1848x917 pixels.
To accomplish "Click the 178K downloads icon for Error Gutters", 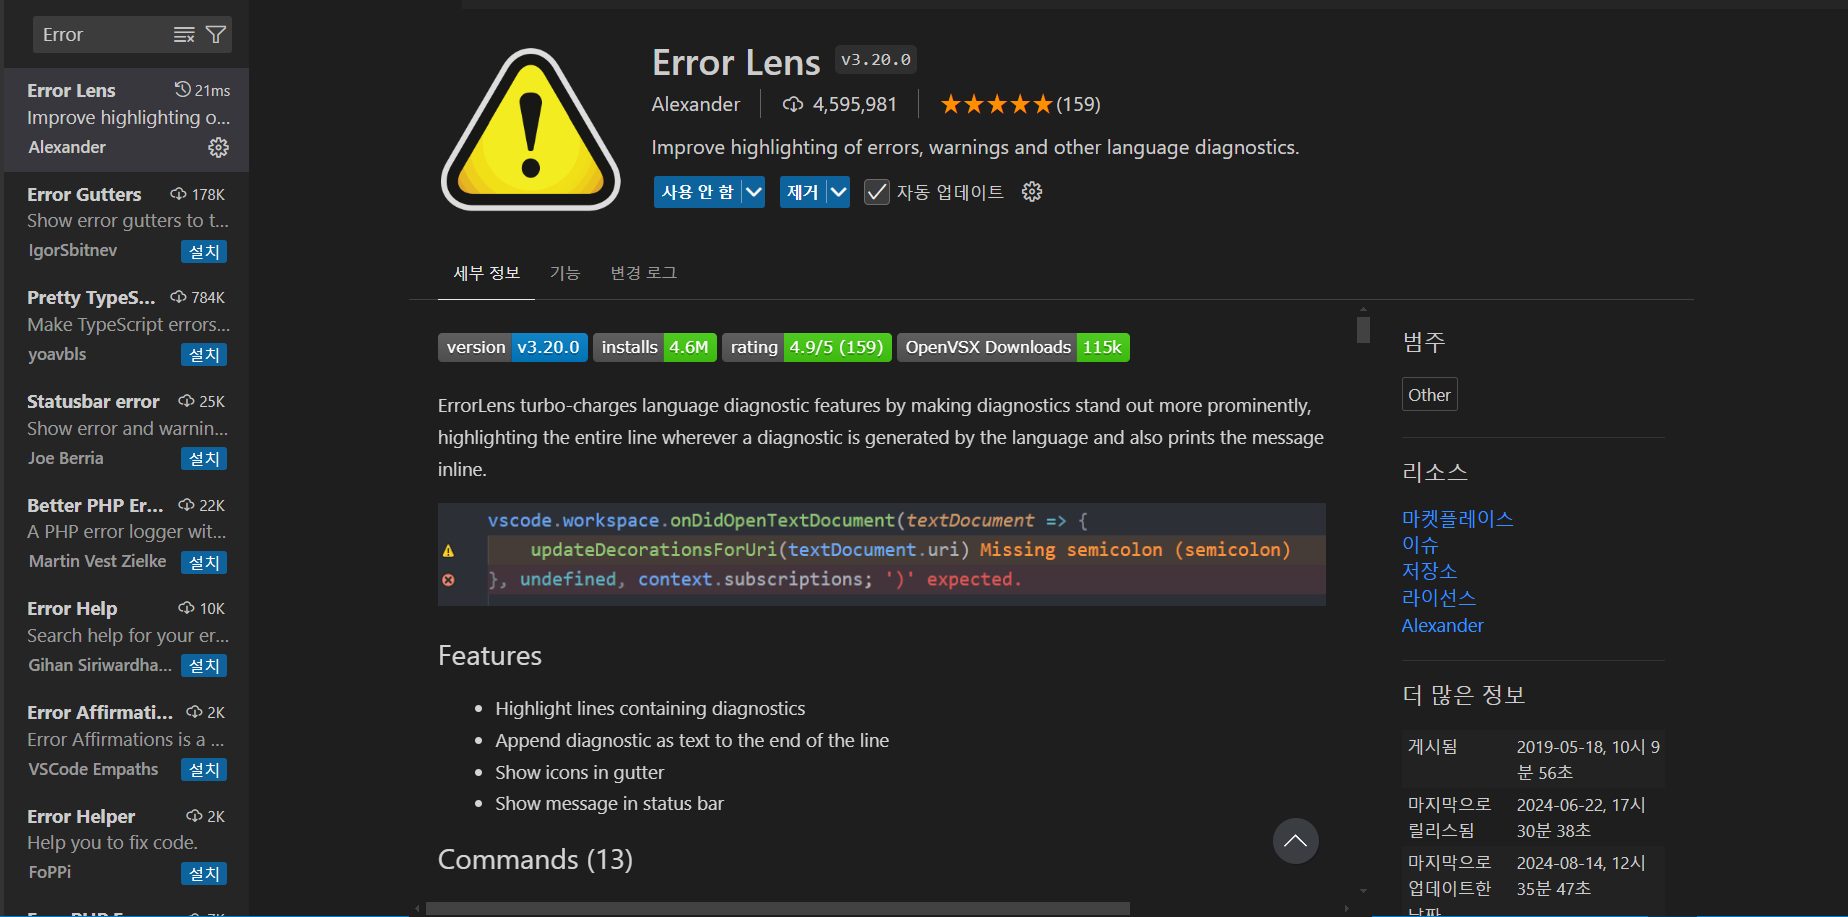I will (178, 194).
